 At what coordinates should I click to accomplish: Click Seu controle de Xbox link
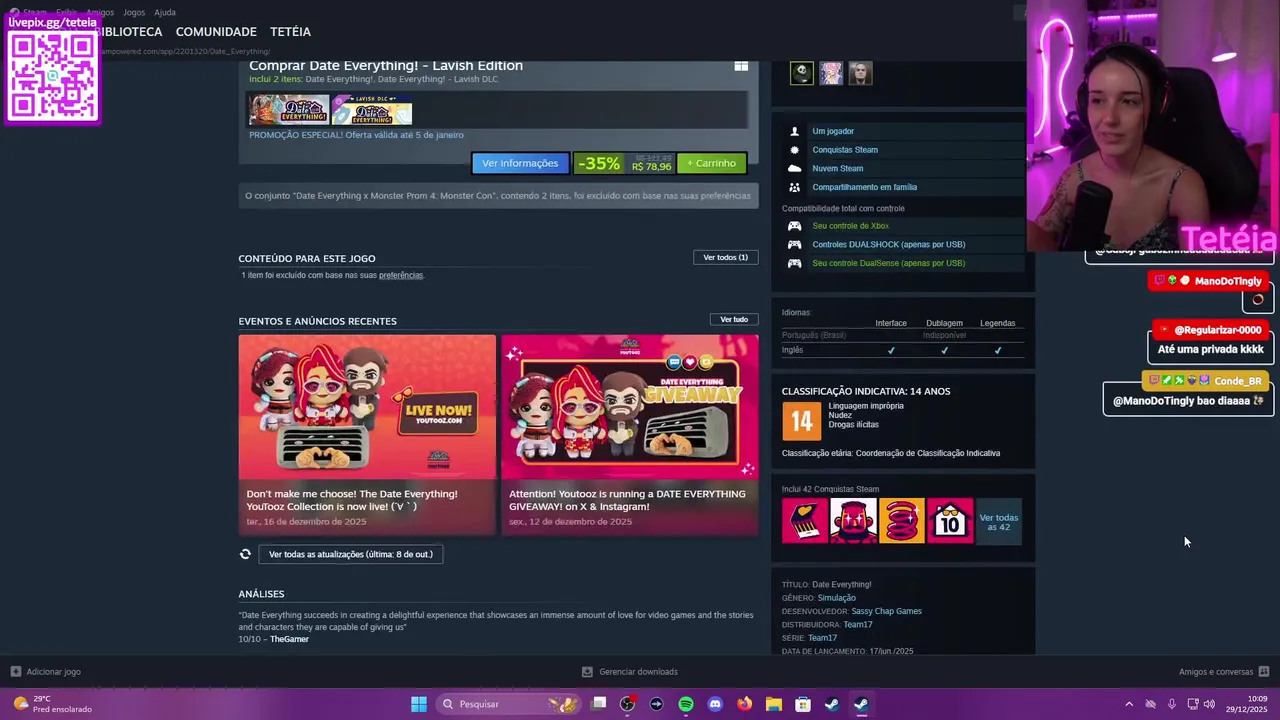[850, 226]
